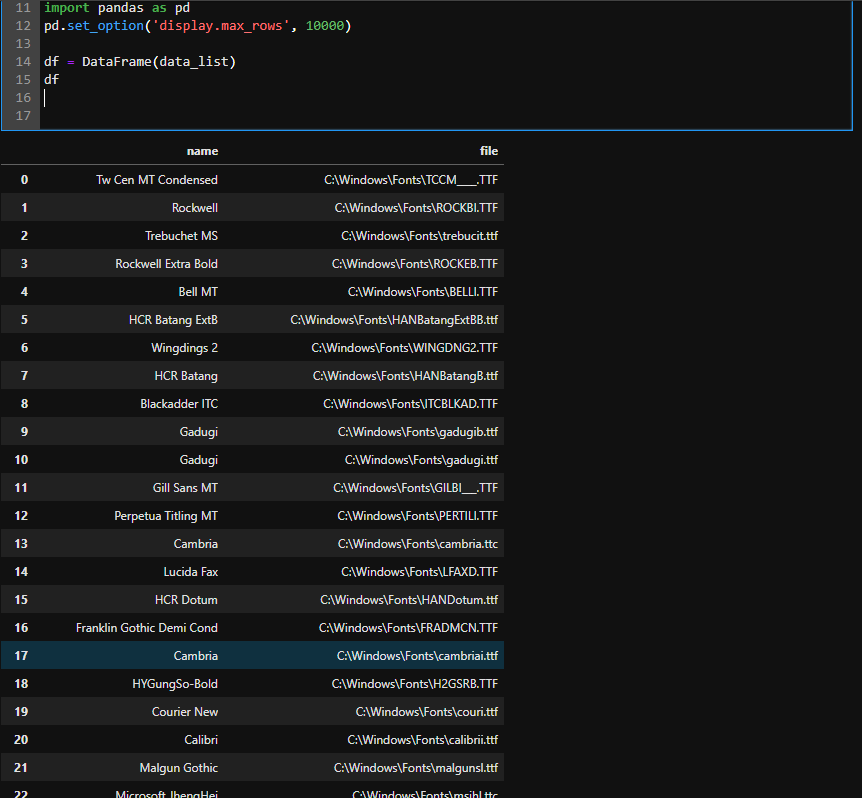Click cell 'Tw Cen MT Condensed'
This screenshot has height=798, width=862.
(157, 180)
